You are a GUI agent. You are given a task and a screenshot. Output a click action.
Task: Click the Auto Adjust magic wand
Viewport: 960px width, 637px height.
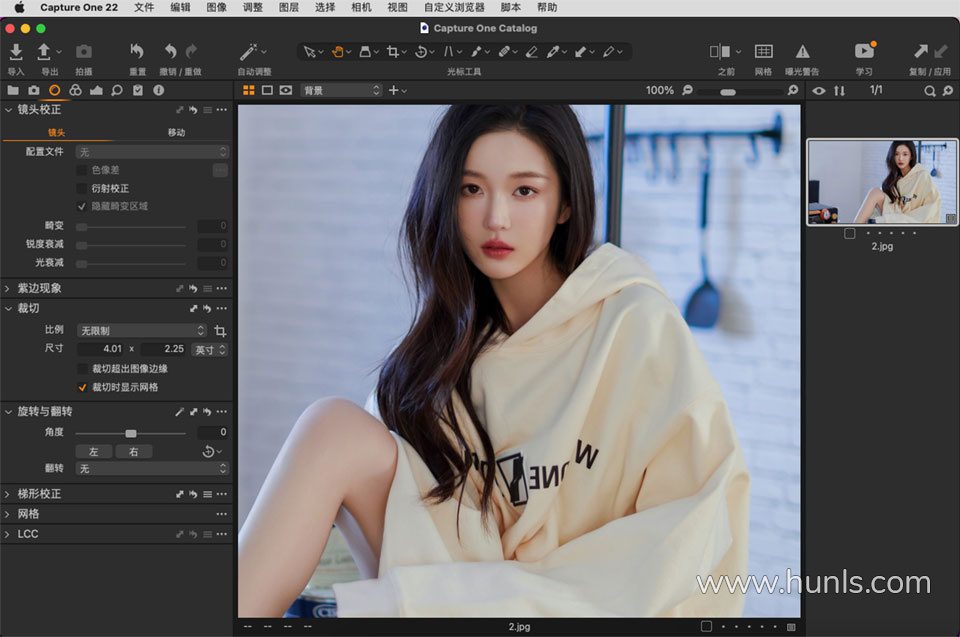[x=249, y=52]
